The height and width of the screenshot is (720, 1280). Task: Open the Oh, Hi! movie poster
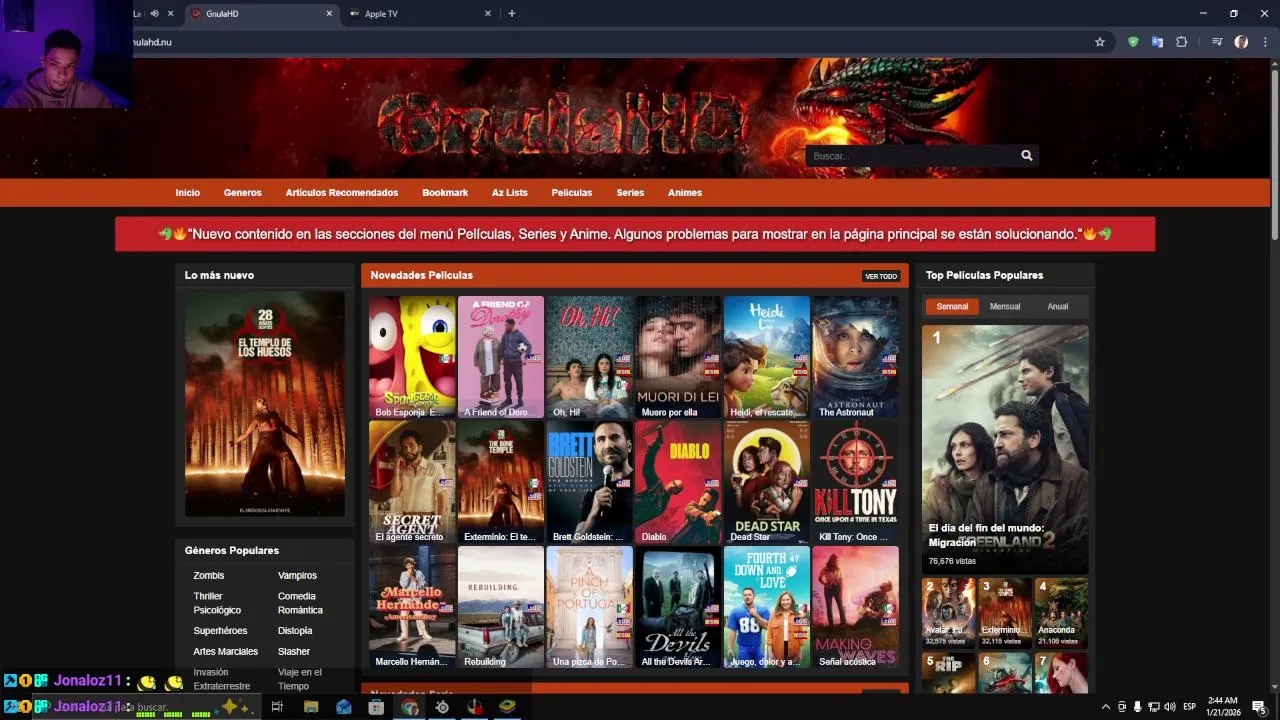(590, 357)
